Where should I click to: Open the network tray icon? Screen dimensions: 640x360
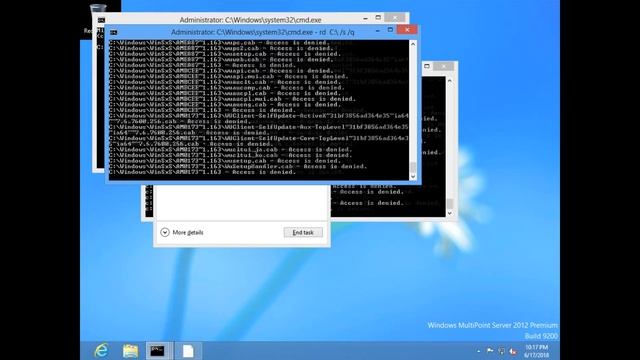[x=502, y=351]
